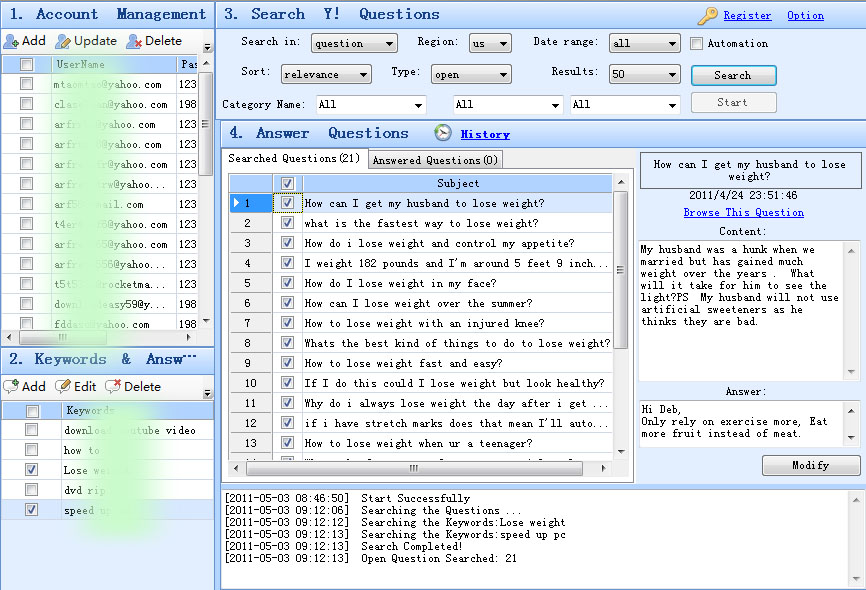This screenshot has width=866, height=590.
Task: Open the 'Search in' question dropdown
Action: point(354,43)
